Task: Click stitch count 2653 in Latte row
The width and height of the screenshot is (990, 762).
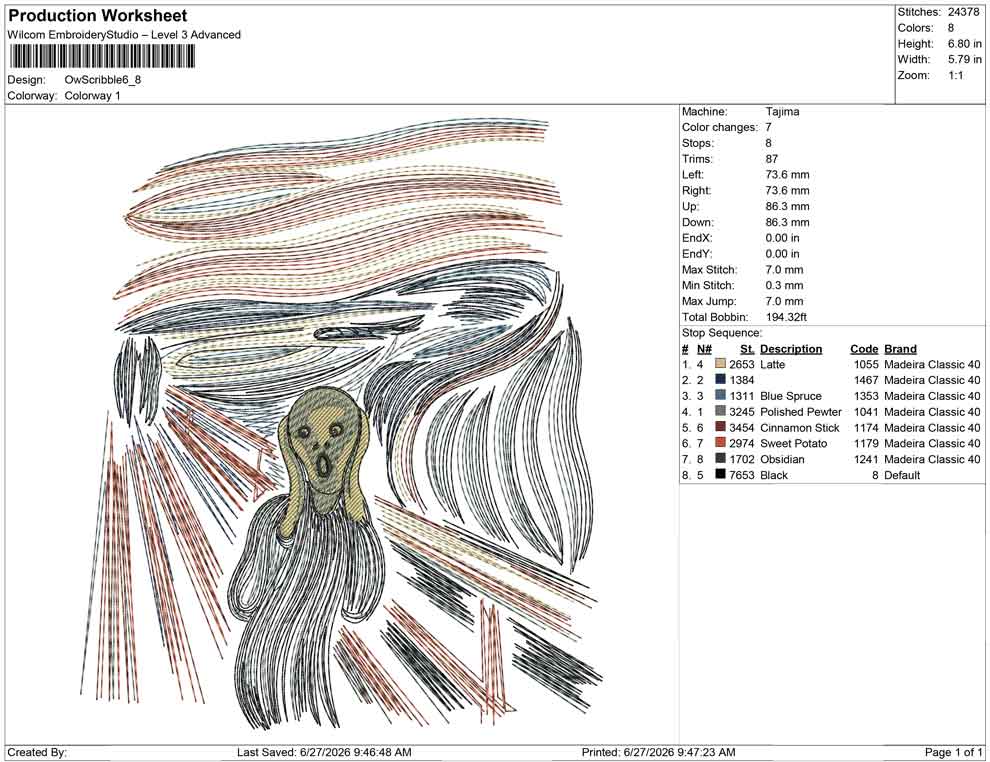Action: [742, 364]
